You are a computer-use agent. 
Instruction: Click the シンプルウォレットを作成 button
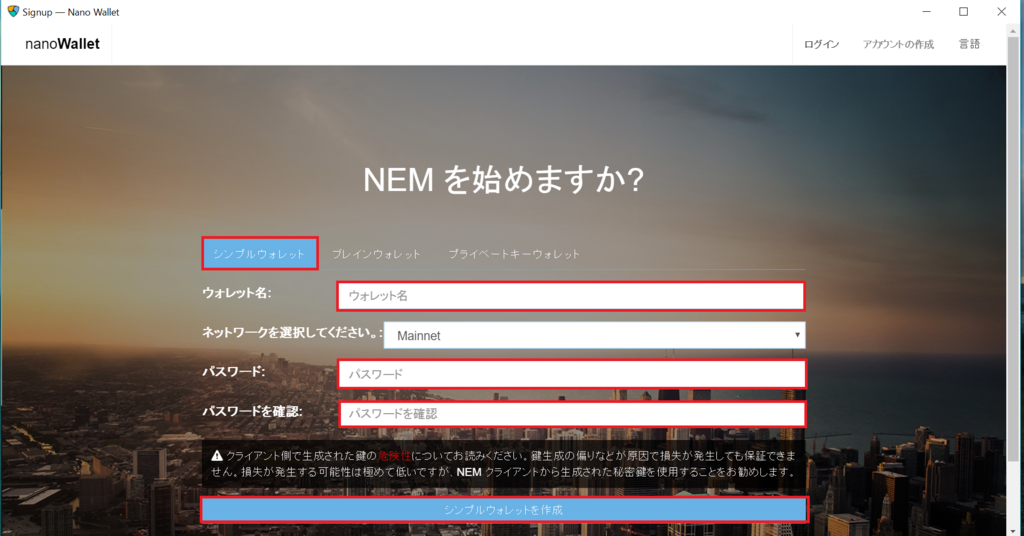[x=504, y=510]
